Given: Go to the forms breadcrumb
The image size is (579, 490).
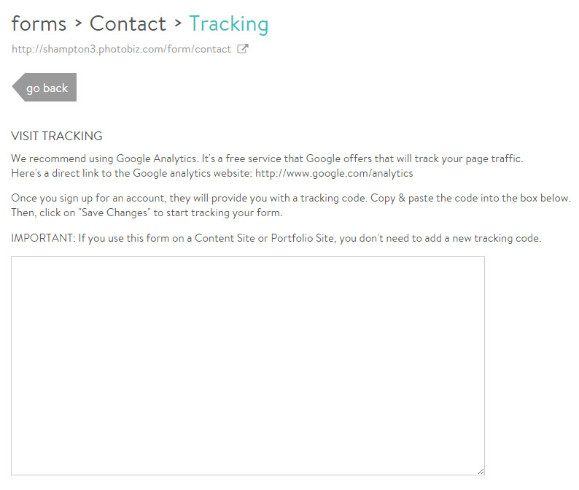Looking at the screenshot, I should [39, 24].
